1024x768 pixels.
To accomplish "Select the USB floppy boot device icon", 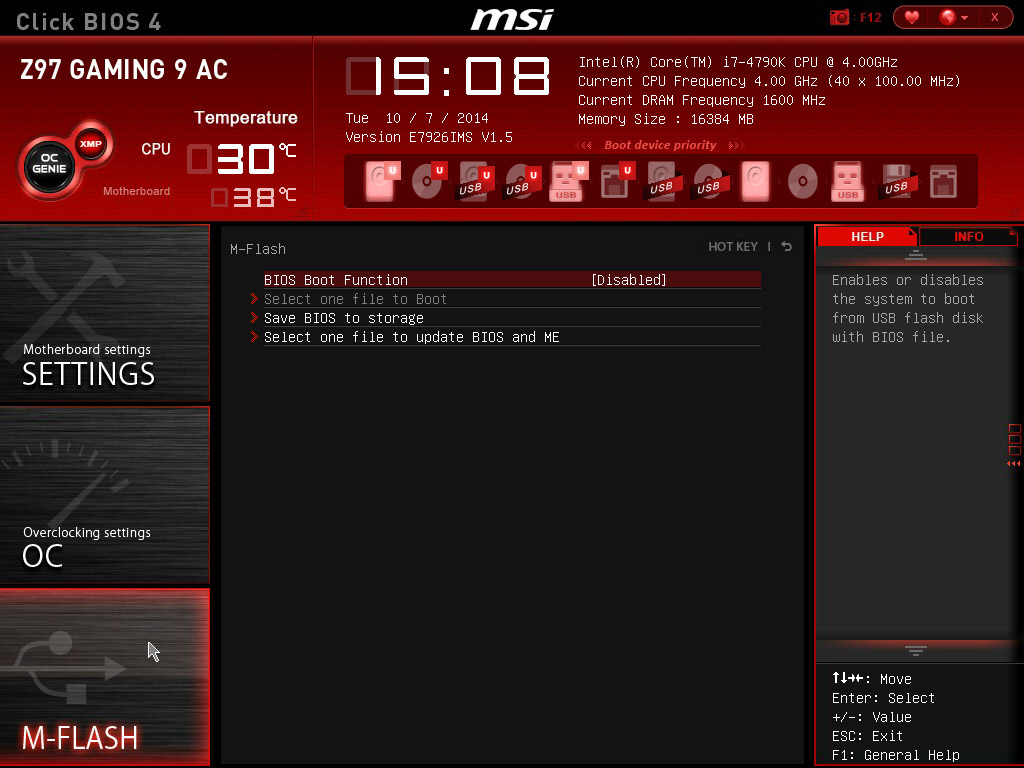I will 896,182.
